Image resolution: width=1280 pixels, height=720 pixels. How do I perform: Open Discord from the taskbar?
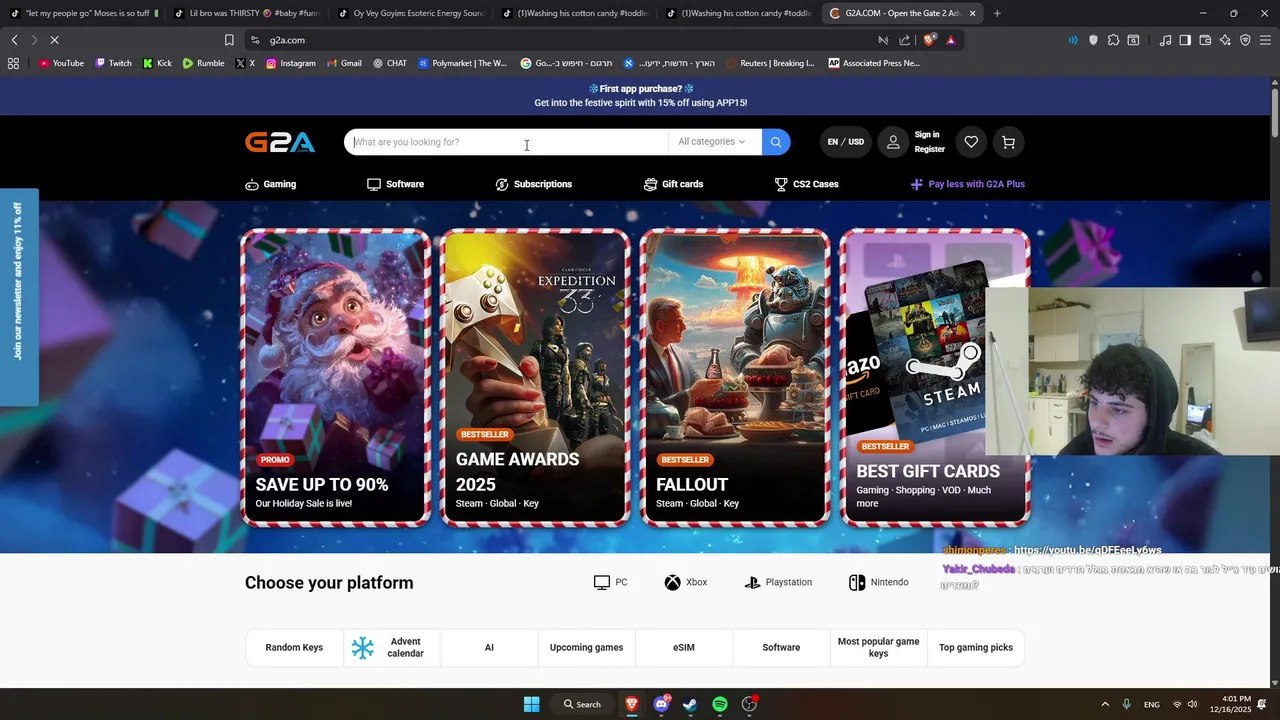click(x=661, y=704)
